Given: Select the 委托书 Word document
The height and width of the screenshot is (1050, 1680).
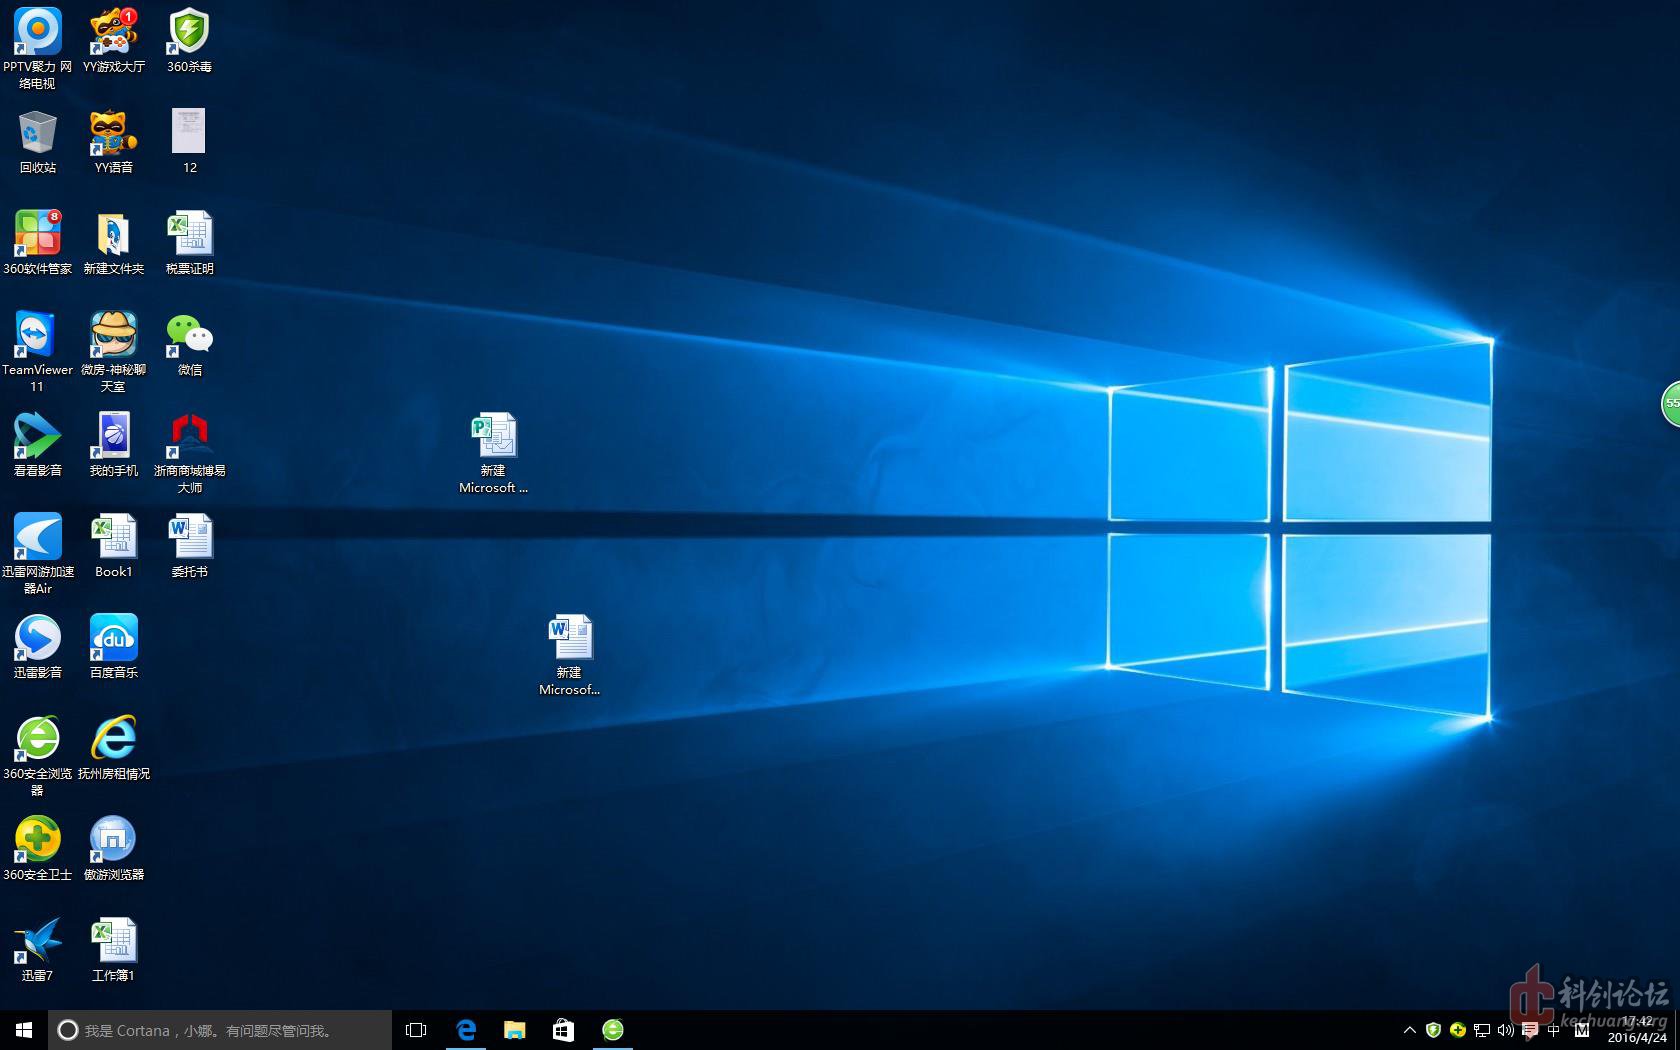Looking at the screenshot, I should point(189,545).
